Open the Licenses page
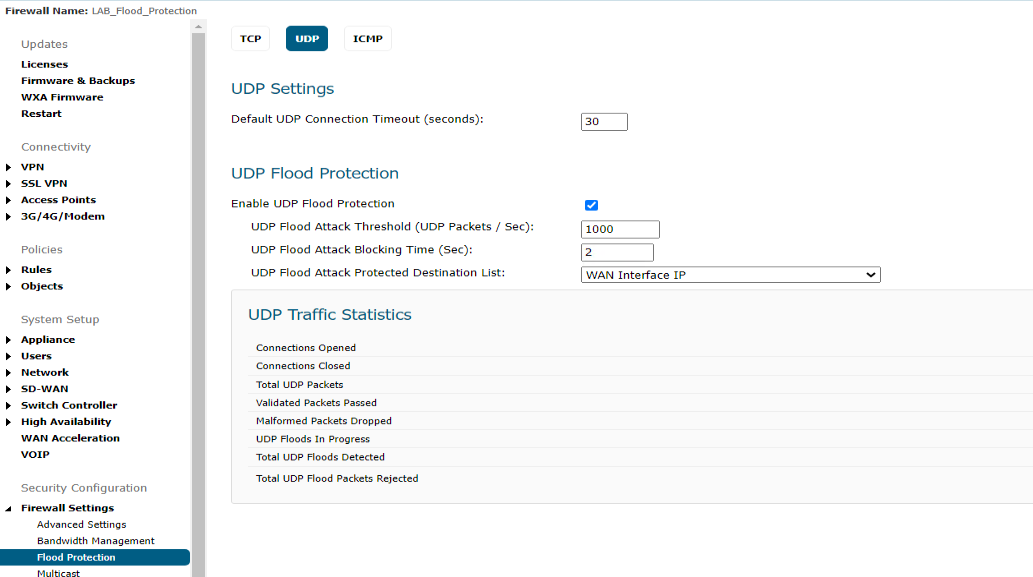 click(44, 65)
